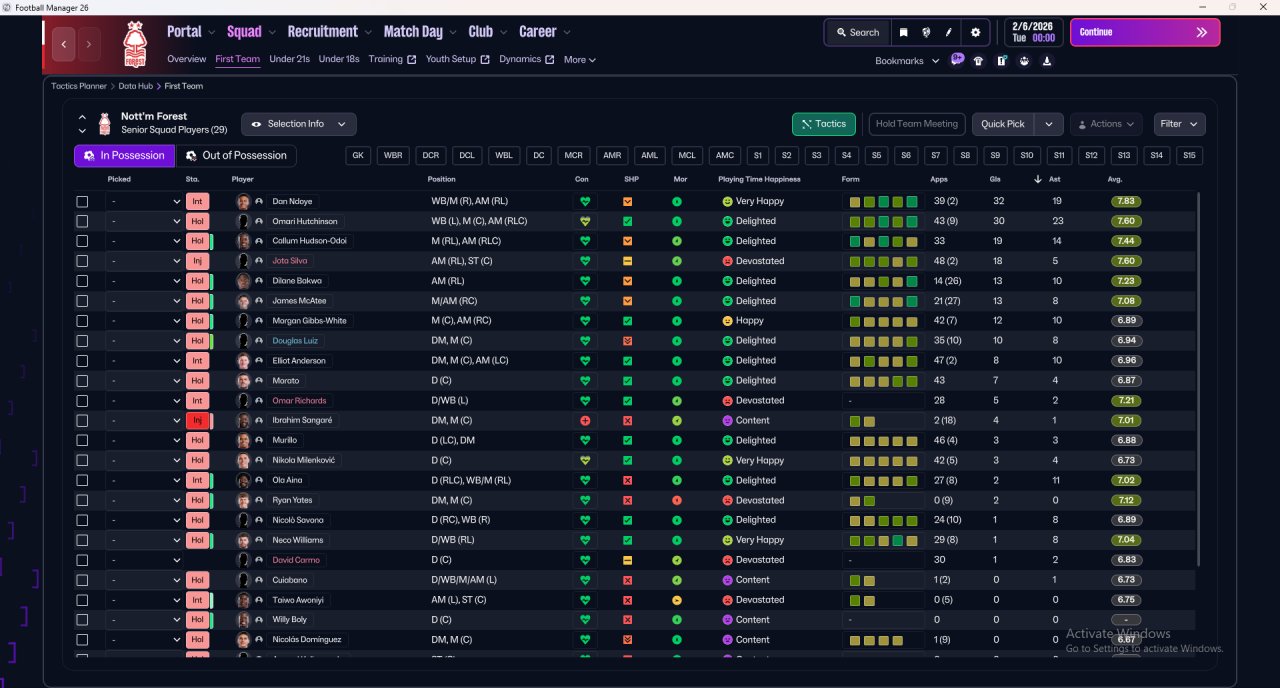
Task: Select the download save shortcut icon
Action: pos(1047,61)
